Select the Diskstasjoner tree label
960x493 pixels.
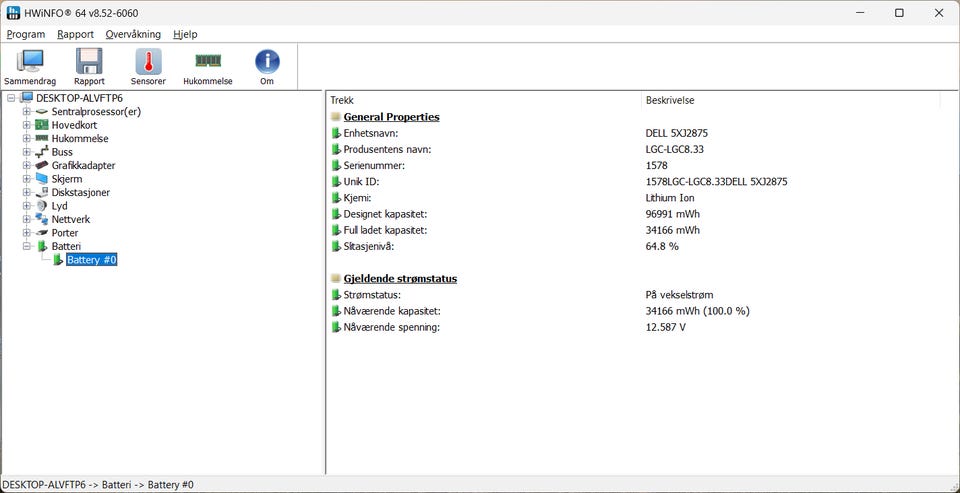pyautogui.click(x=81, y=192)
